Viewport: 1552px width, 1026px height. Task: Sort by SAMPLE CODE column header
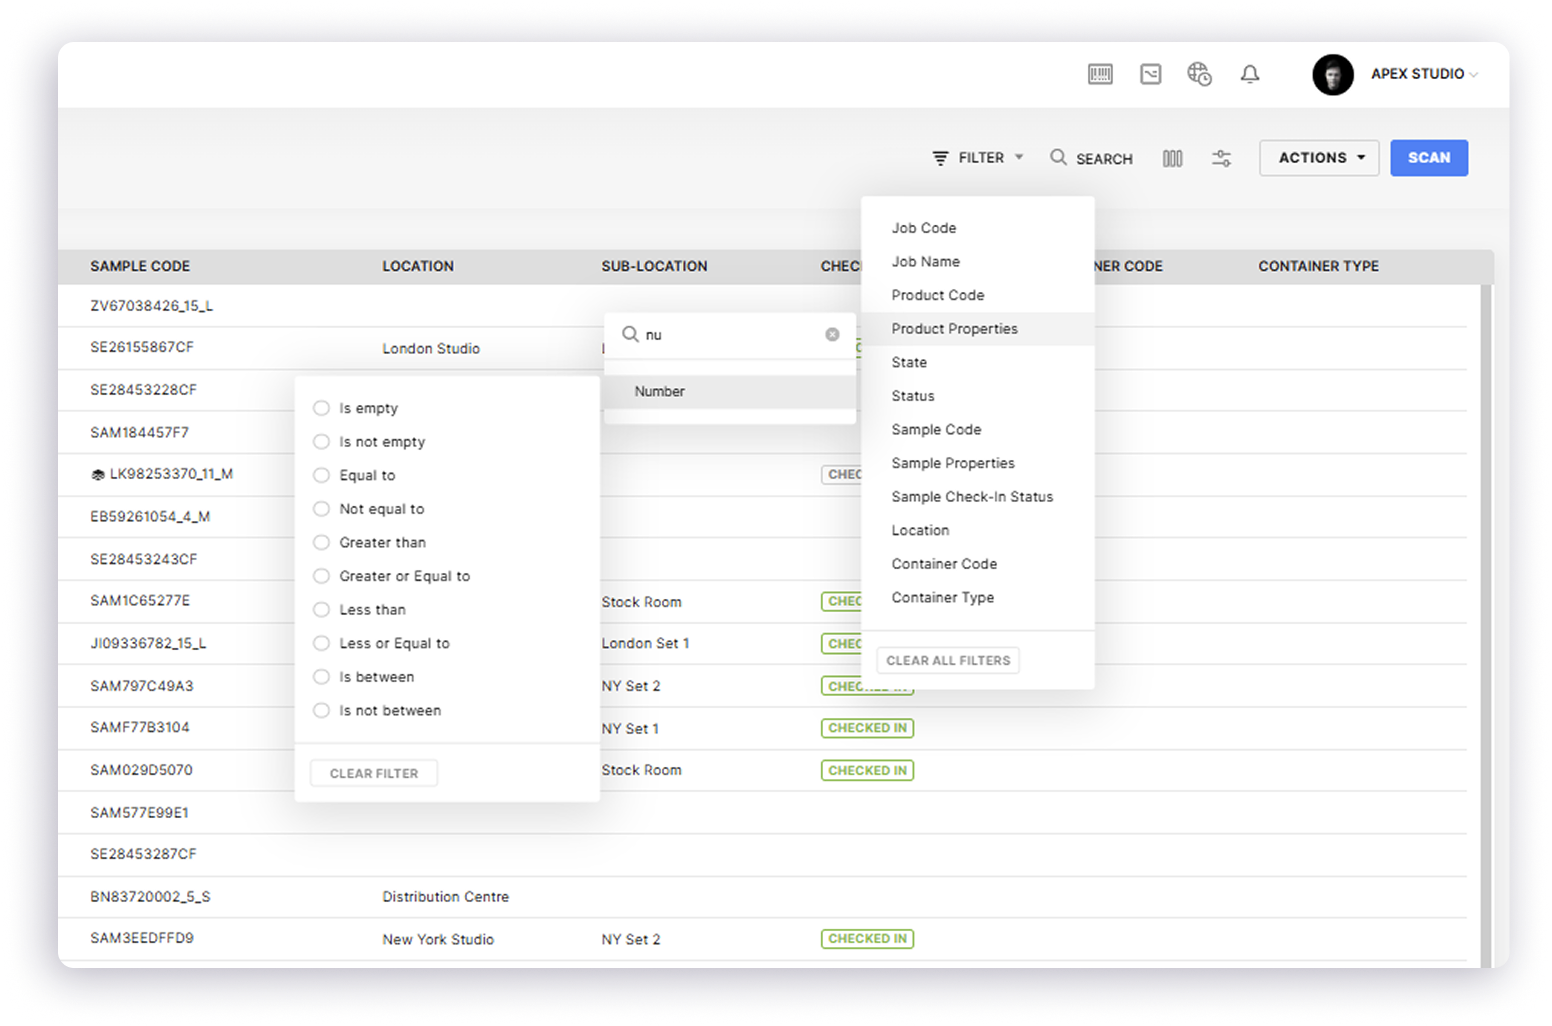click(140, 266)
